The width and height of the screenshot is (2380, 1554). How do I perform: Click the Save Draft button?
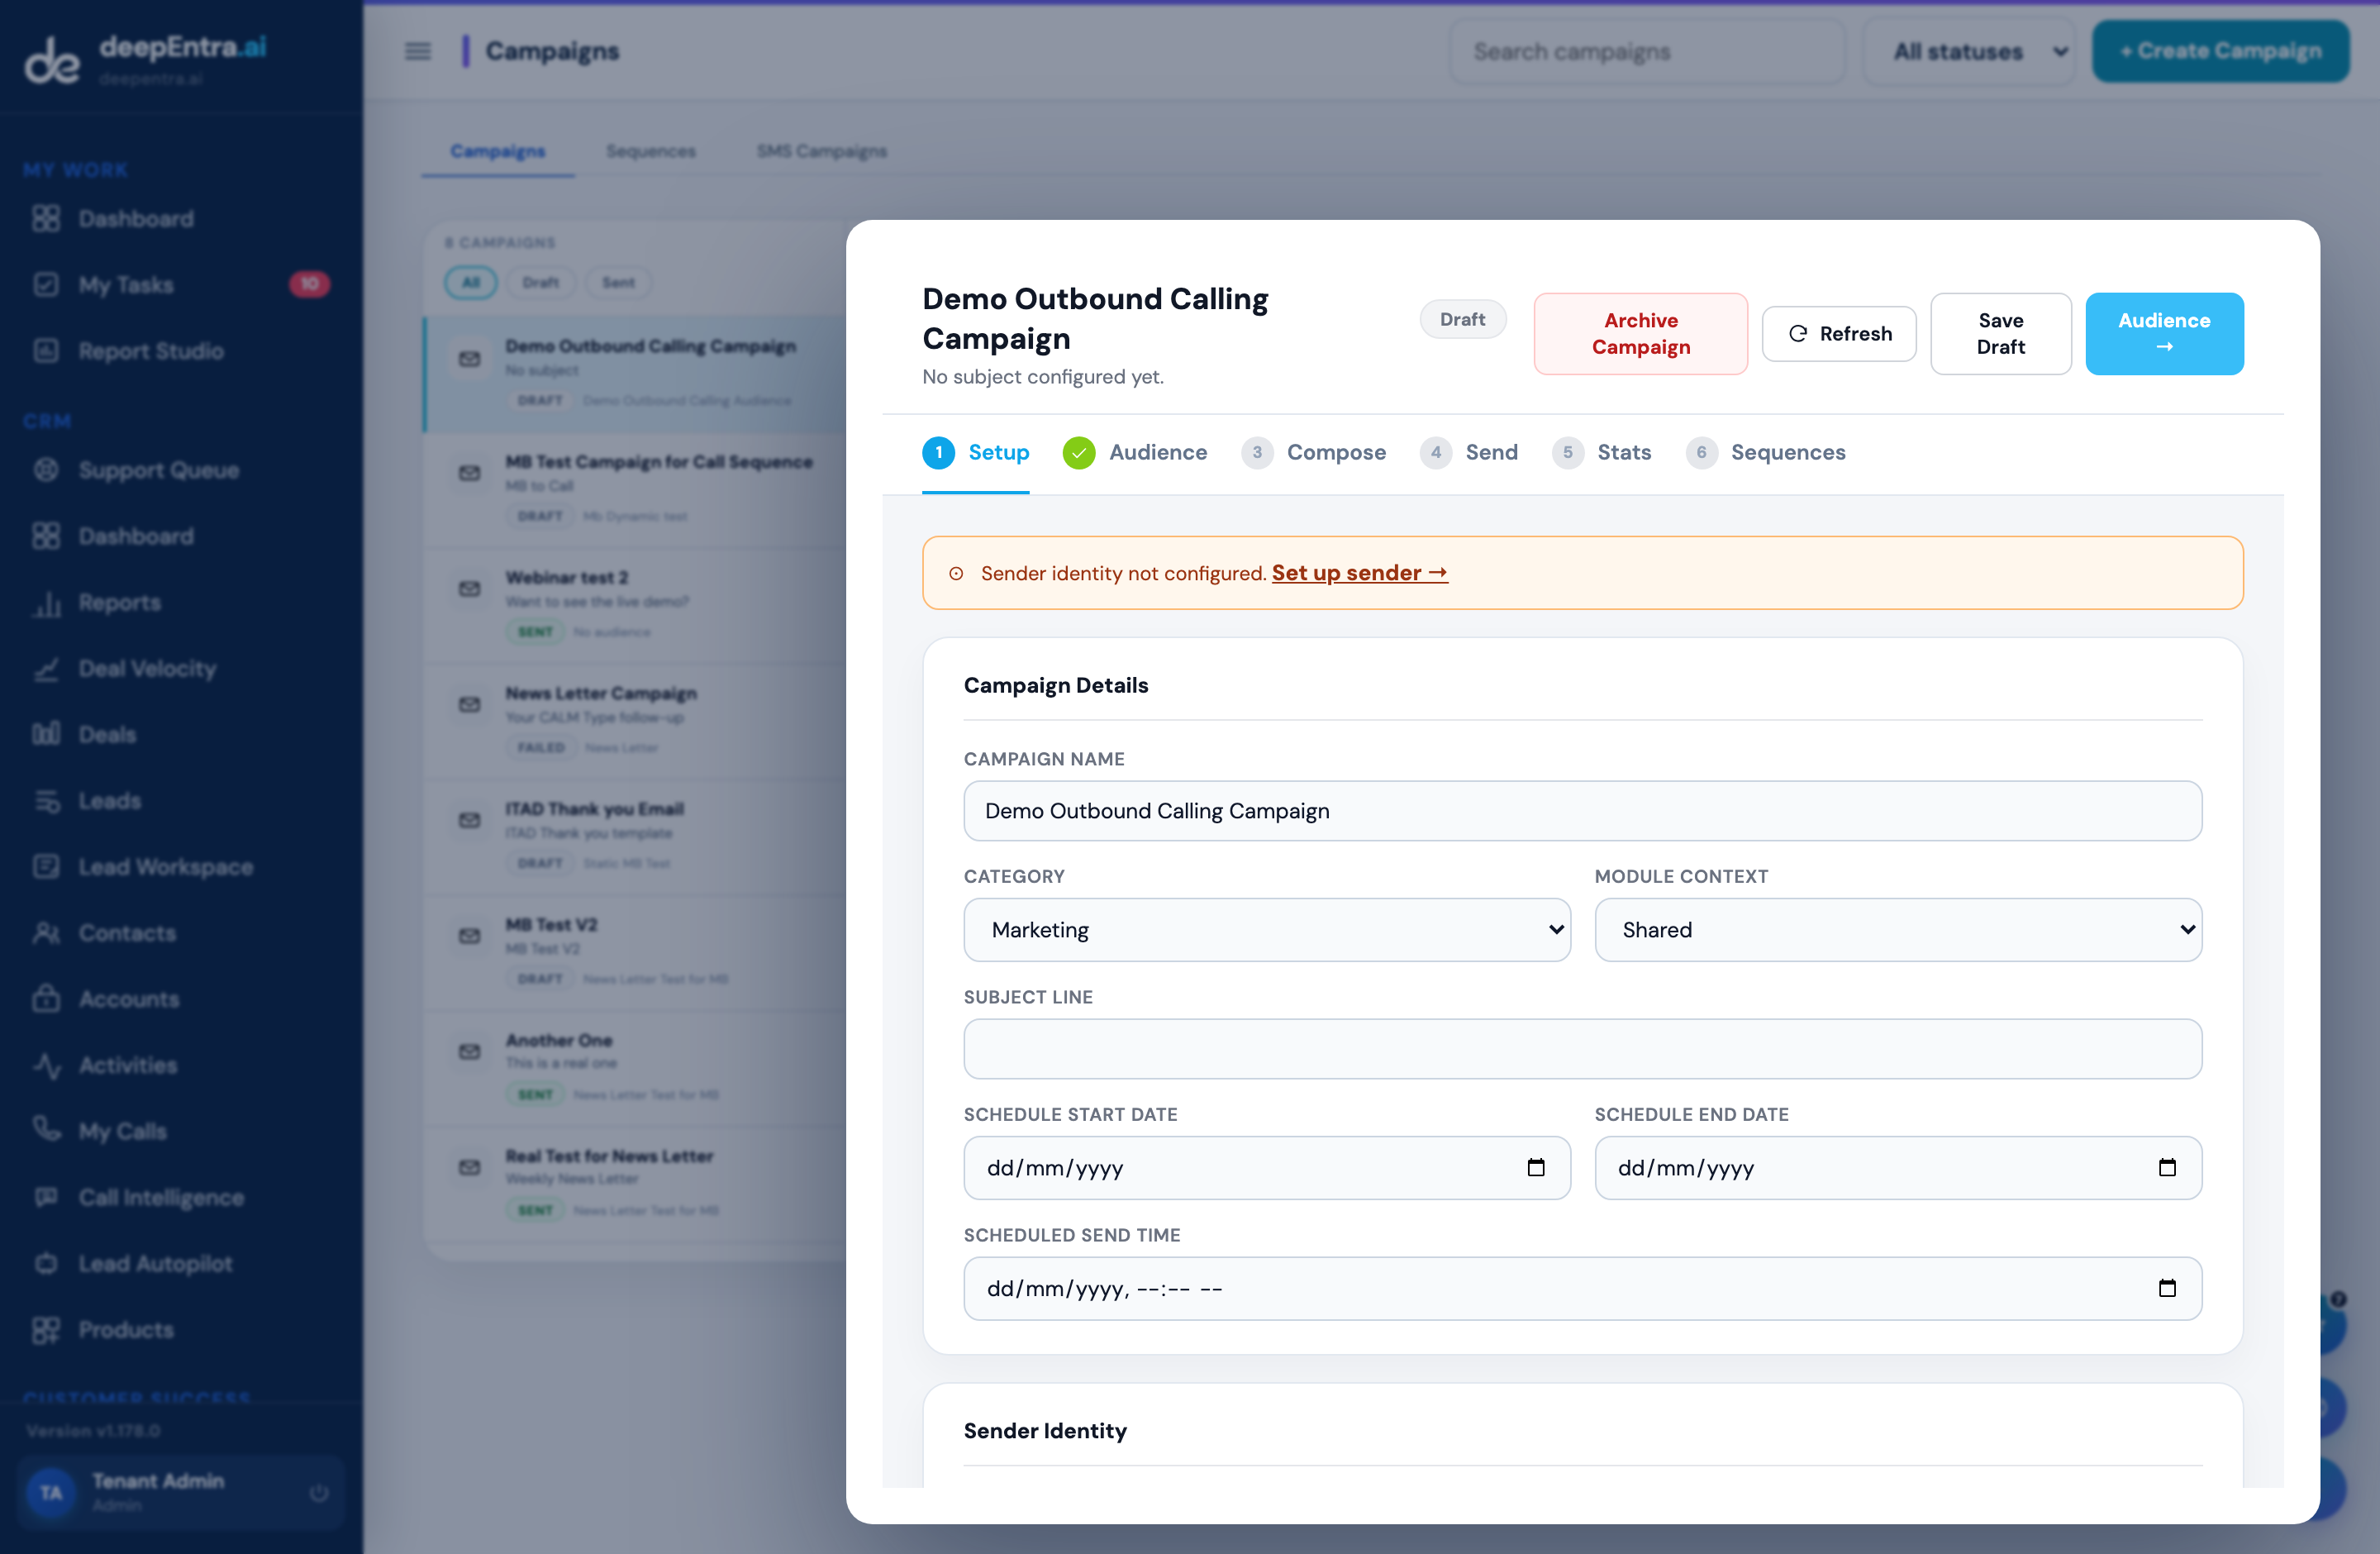(x=2001, y=333)
